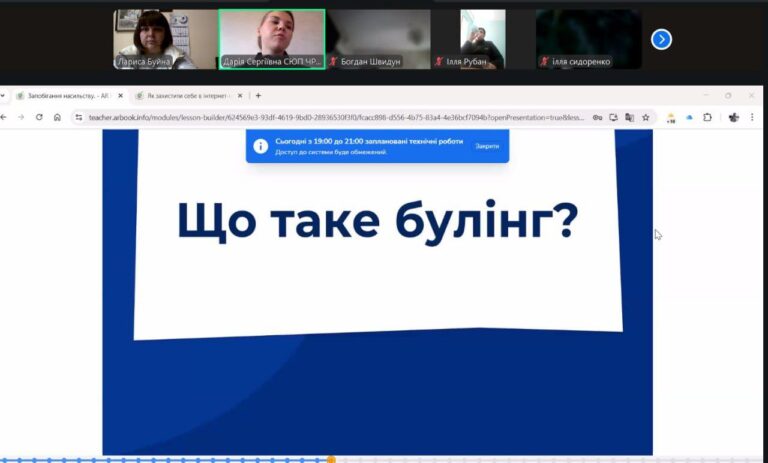The image size is (768, 463).
Task: Show more participants with the blue arrow
Action: [x=661, y=39]
